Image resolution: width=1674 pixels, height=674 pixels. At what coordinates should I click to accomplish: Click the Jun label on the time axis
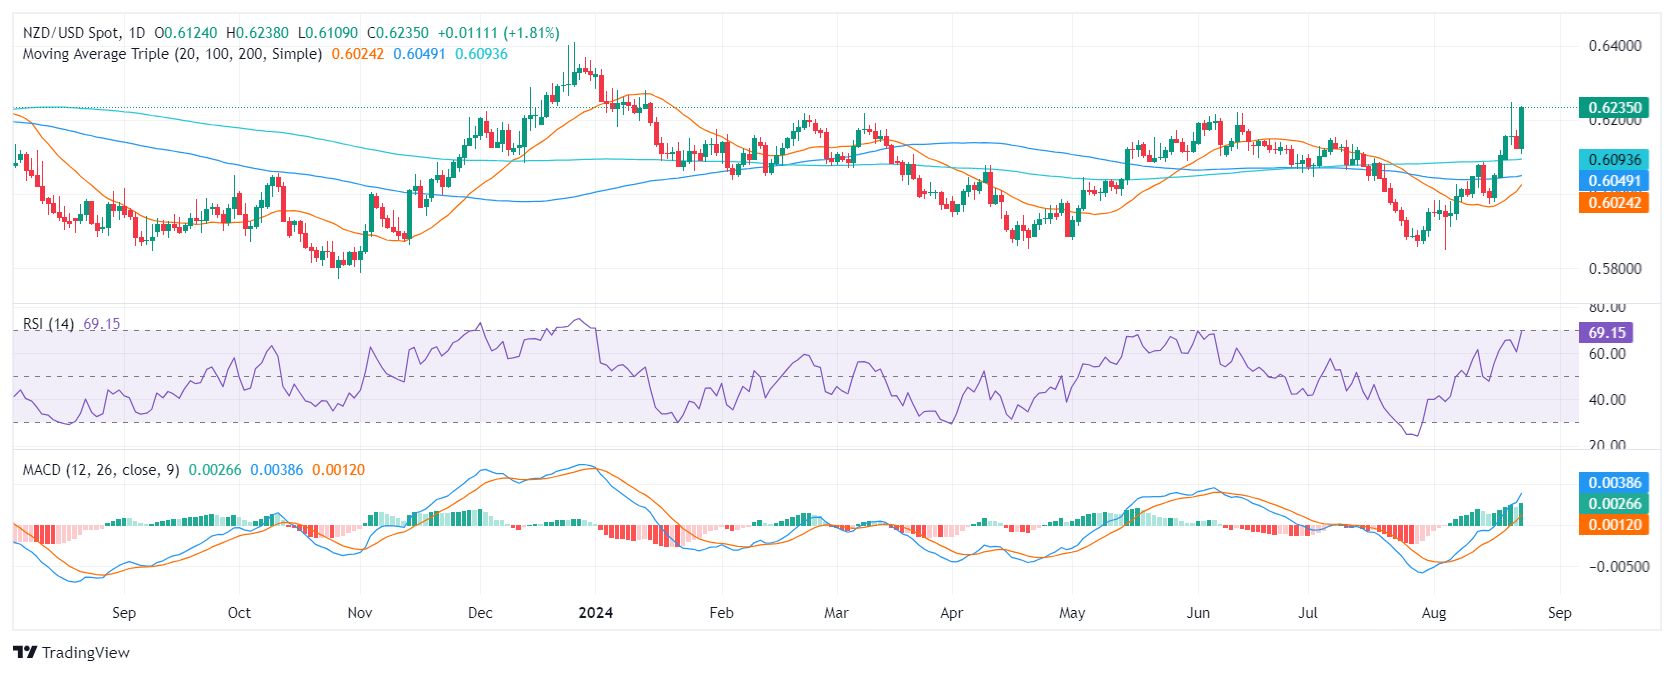(x=1198, y=613)
